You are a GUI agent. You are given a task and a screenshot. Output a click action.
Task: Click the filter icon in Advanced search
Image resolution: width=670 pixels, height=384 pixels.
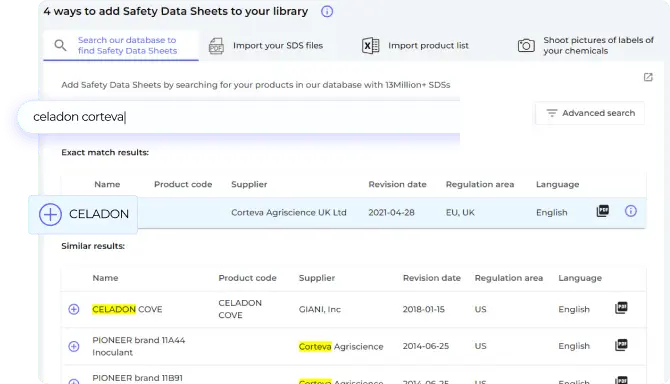pyautogui.click(x=552, y=113)
